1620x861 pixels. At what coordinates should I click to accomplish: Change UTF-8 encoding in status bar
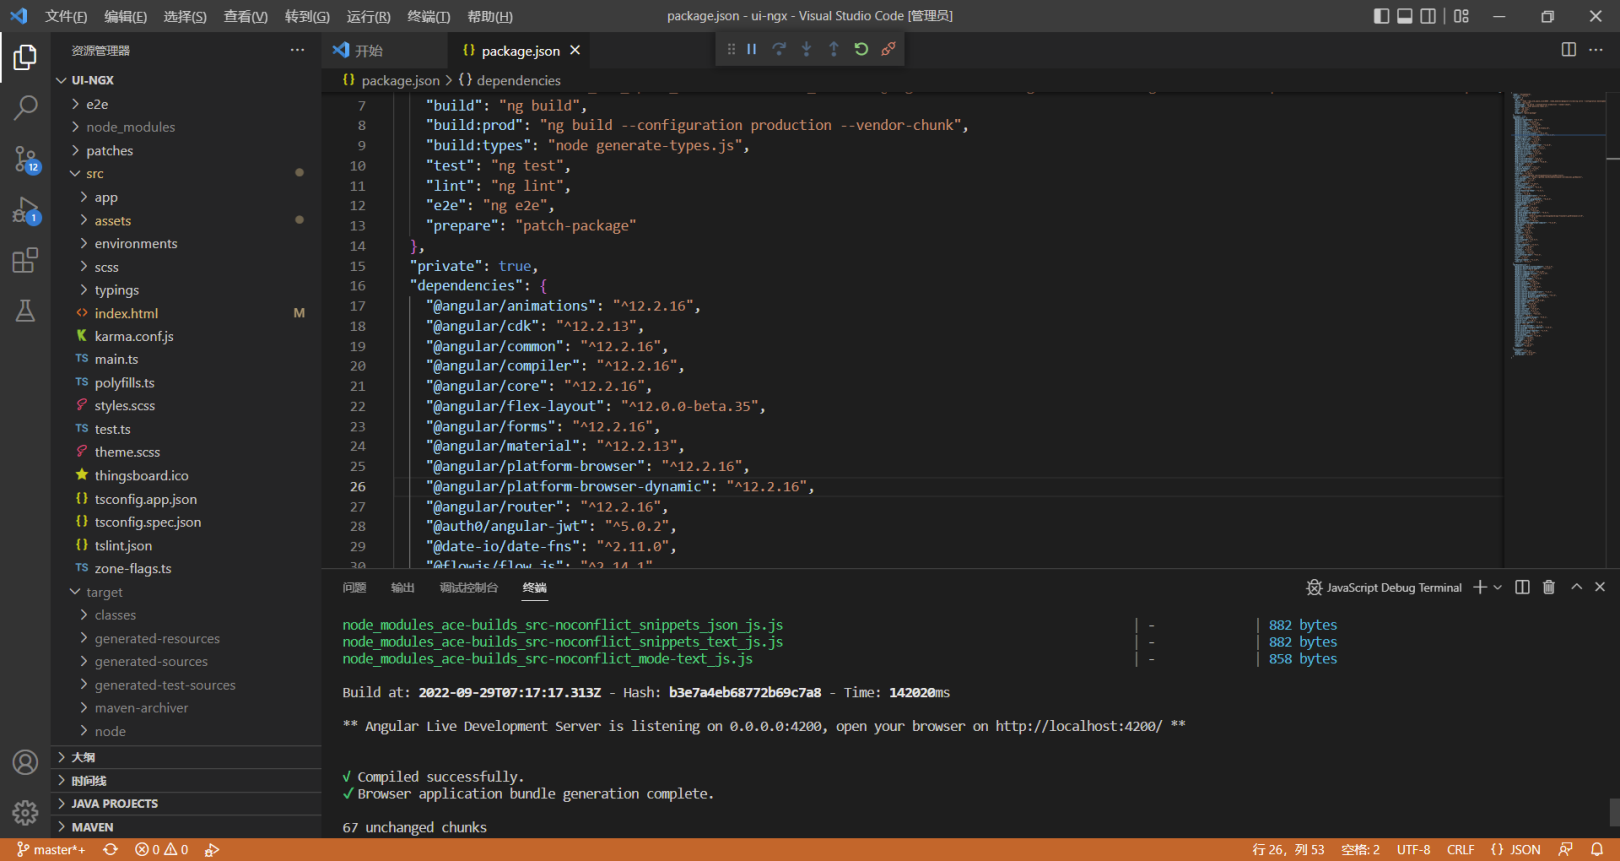tap(1413, 850)
